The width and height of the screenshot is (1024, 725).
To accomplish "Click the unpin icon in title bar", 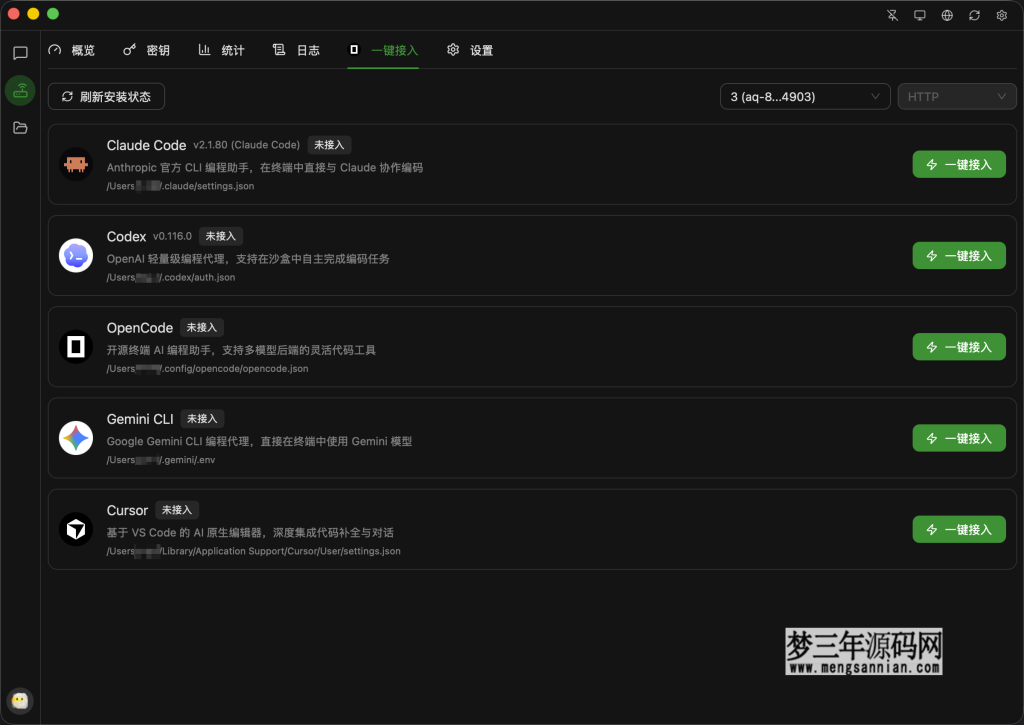I will [892, 15].
